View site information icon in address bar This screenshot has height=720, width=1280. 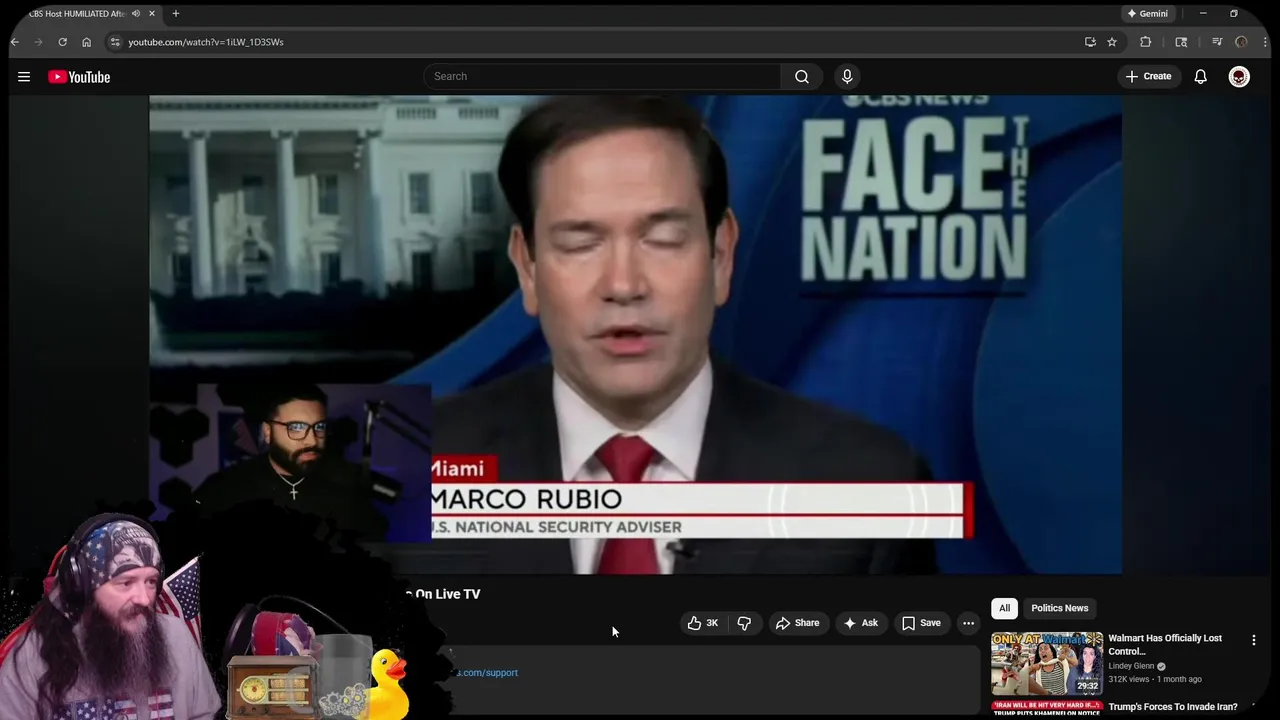point(115,42)
